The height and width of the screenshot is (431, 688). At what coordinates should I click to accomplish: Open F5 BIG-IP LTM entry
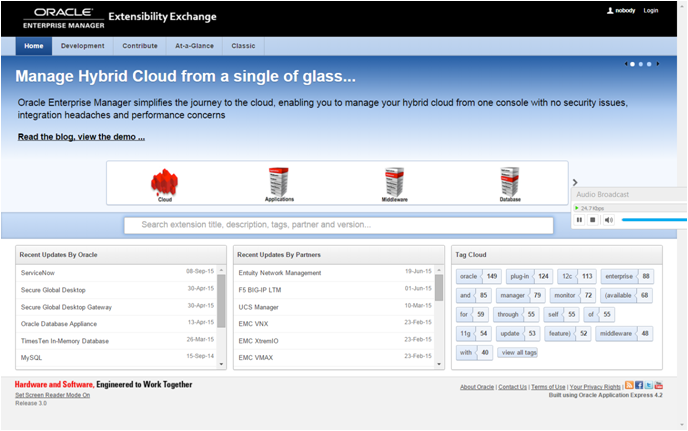click(260, 290)
